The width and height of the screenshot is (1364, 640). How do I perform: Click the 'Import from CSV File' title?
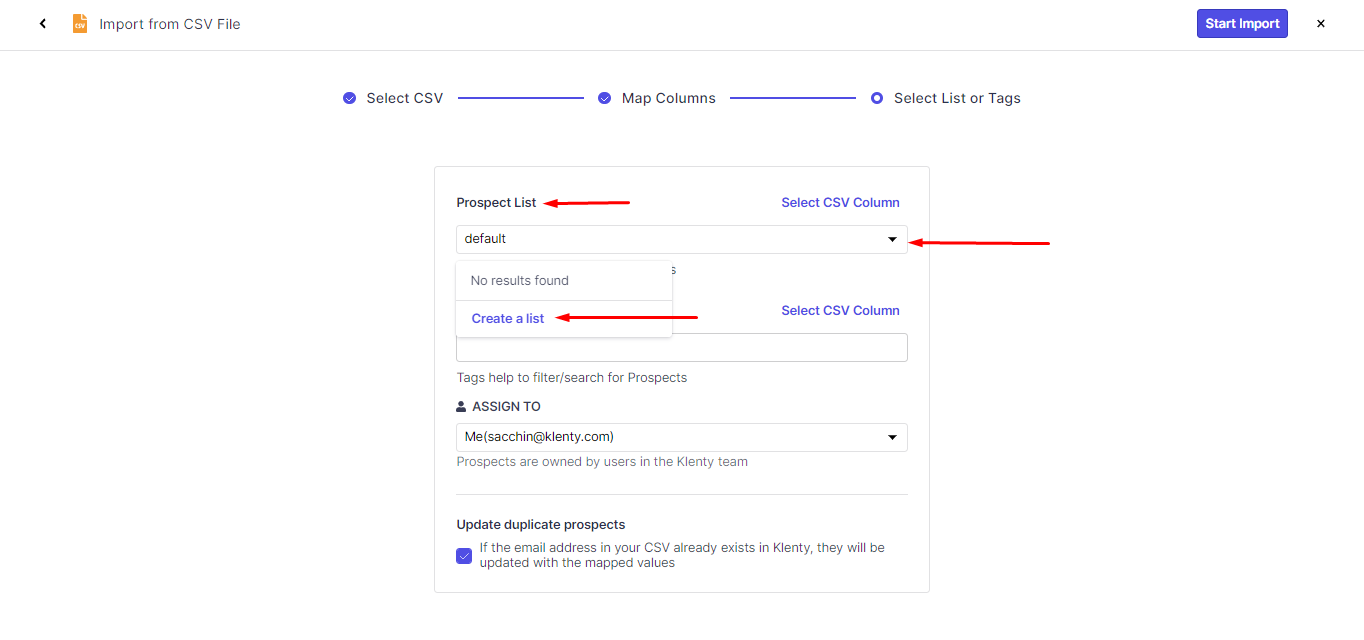(x=170, y=24)
